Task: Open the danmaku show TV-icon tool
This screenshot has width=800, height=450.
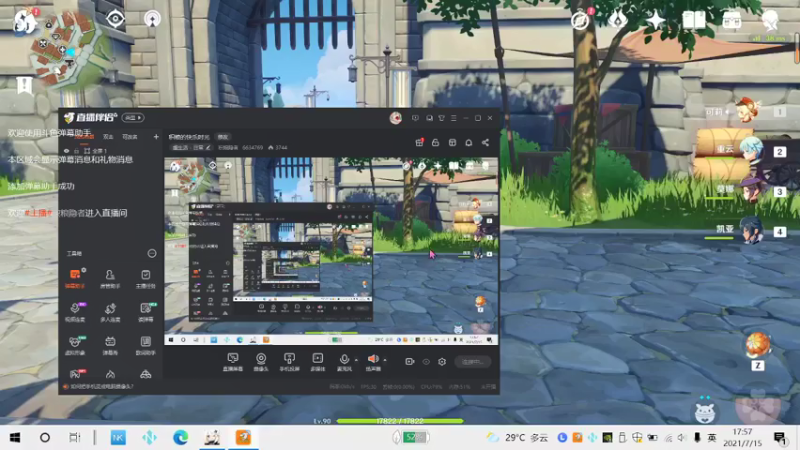Action: click(110, 345)
